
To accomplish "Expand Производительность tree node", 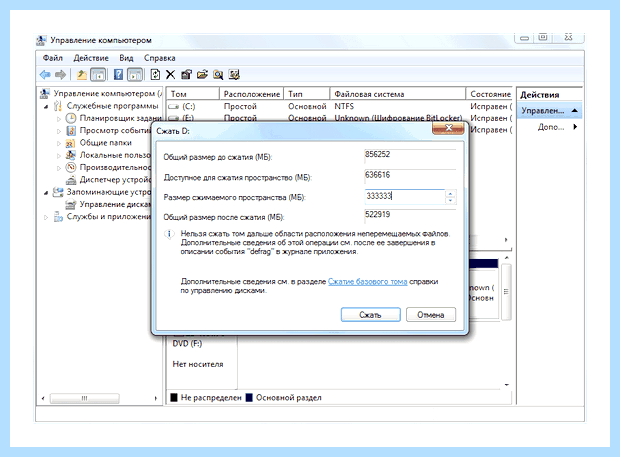I will coord(59,168).
